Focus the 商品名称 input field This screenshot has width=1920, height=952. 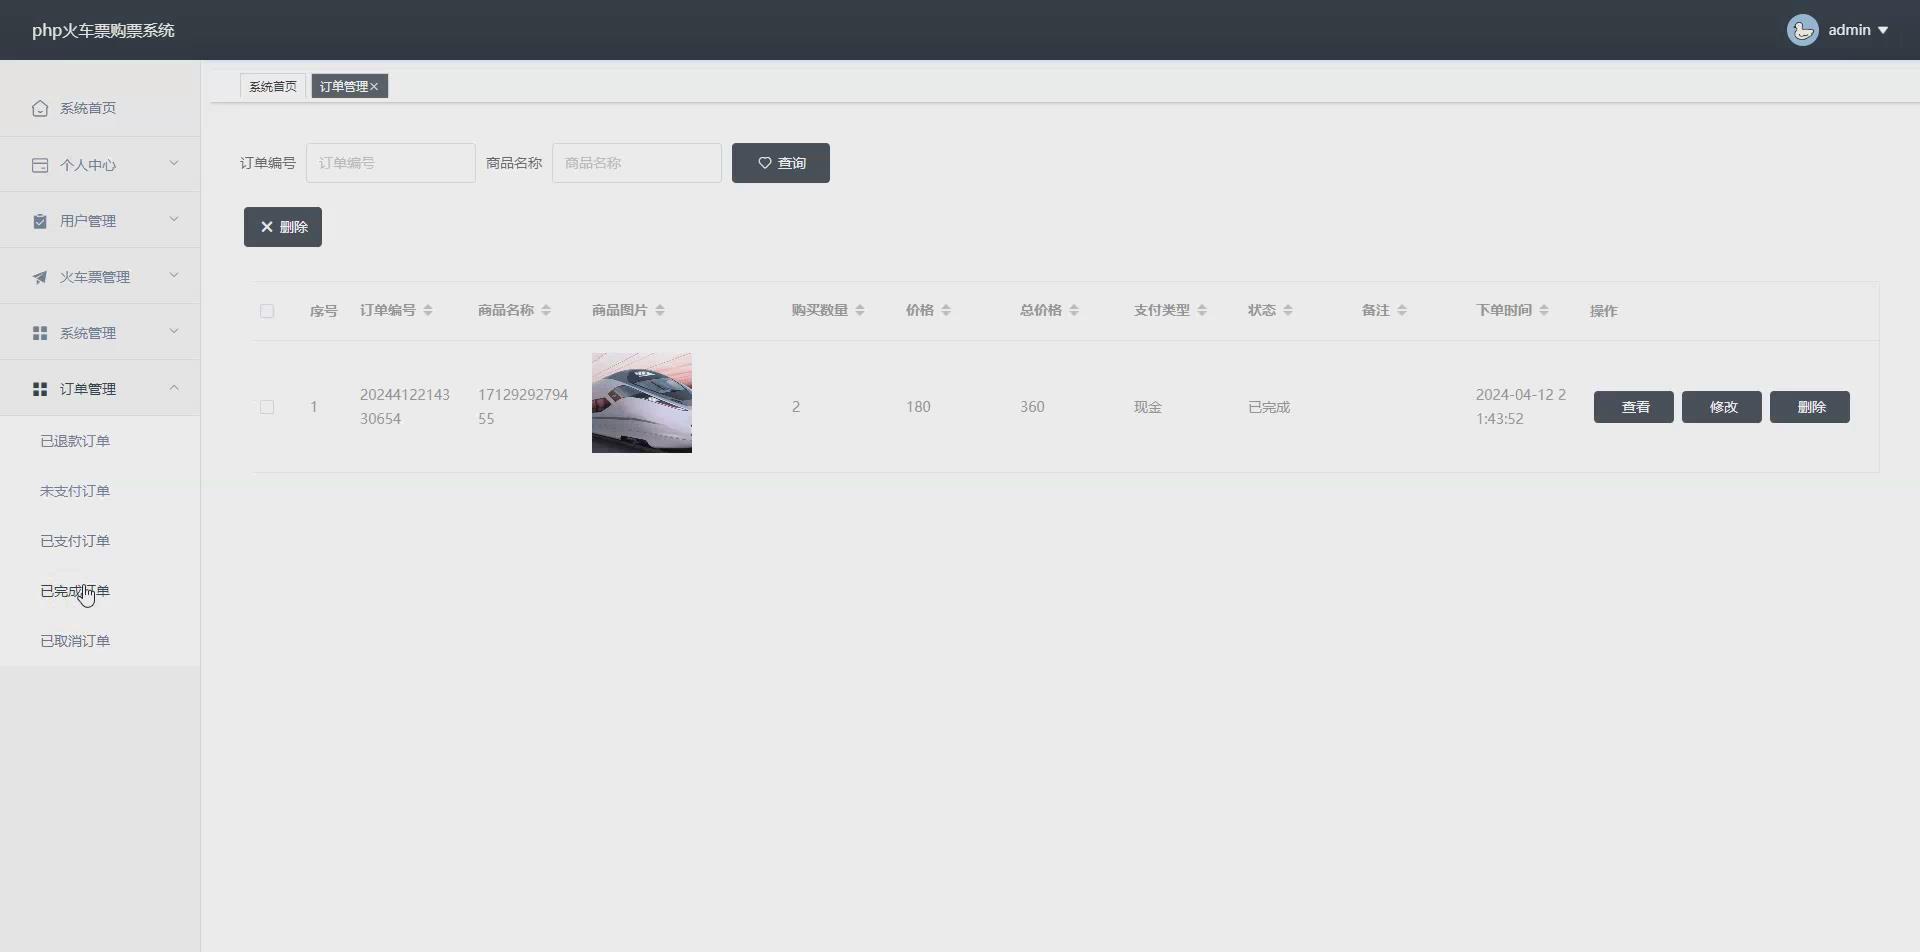click(x=637, y=163)
